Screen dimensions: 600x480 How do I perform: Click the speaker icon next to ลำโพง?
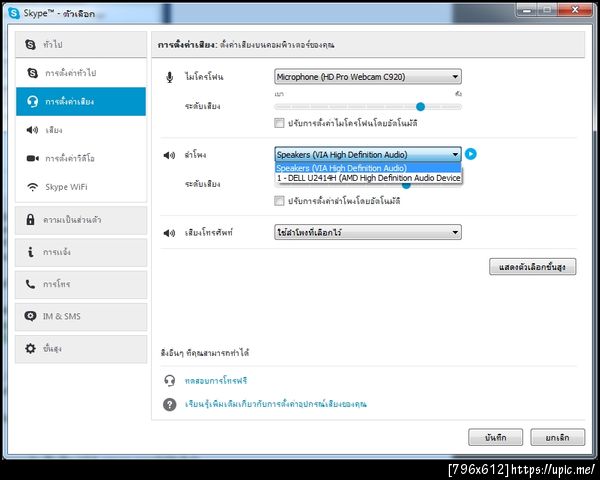click(x=169, y=155)
